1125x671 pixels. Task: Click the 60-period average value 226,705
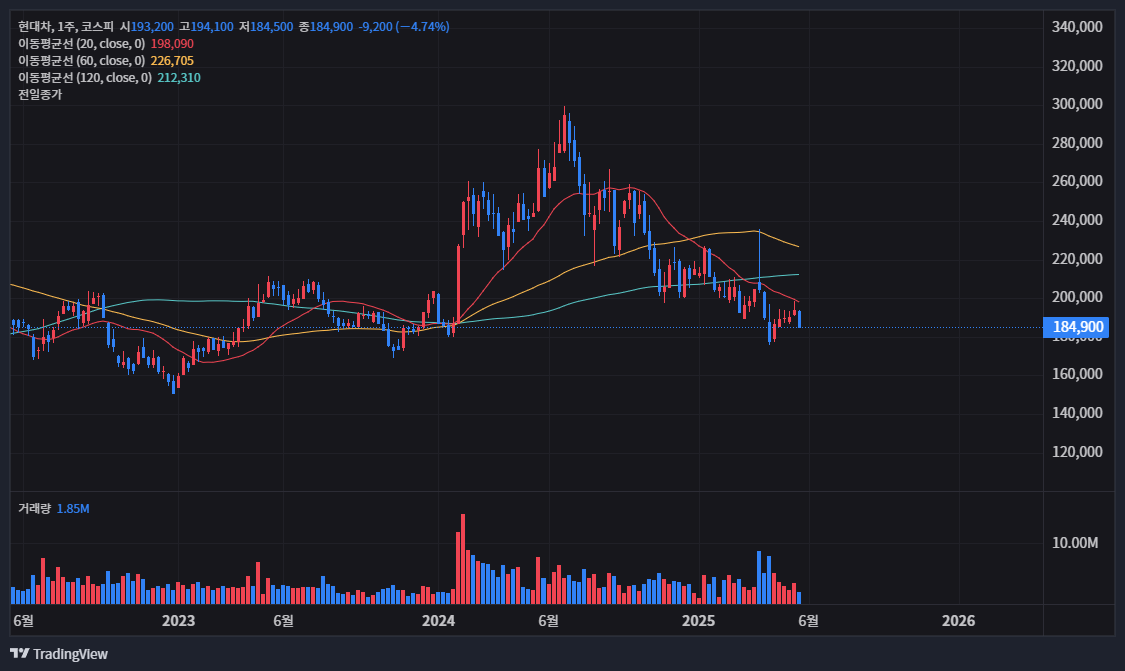(x=172, y=61)
